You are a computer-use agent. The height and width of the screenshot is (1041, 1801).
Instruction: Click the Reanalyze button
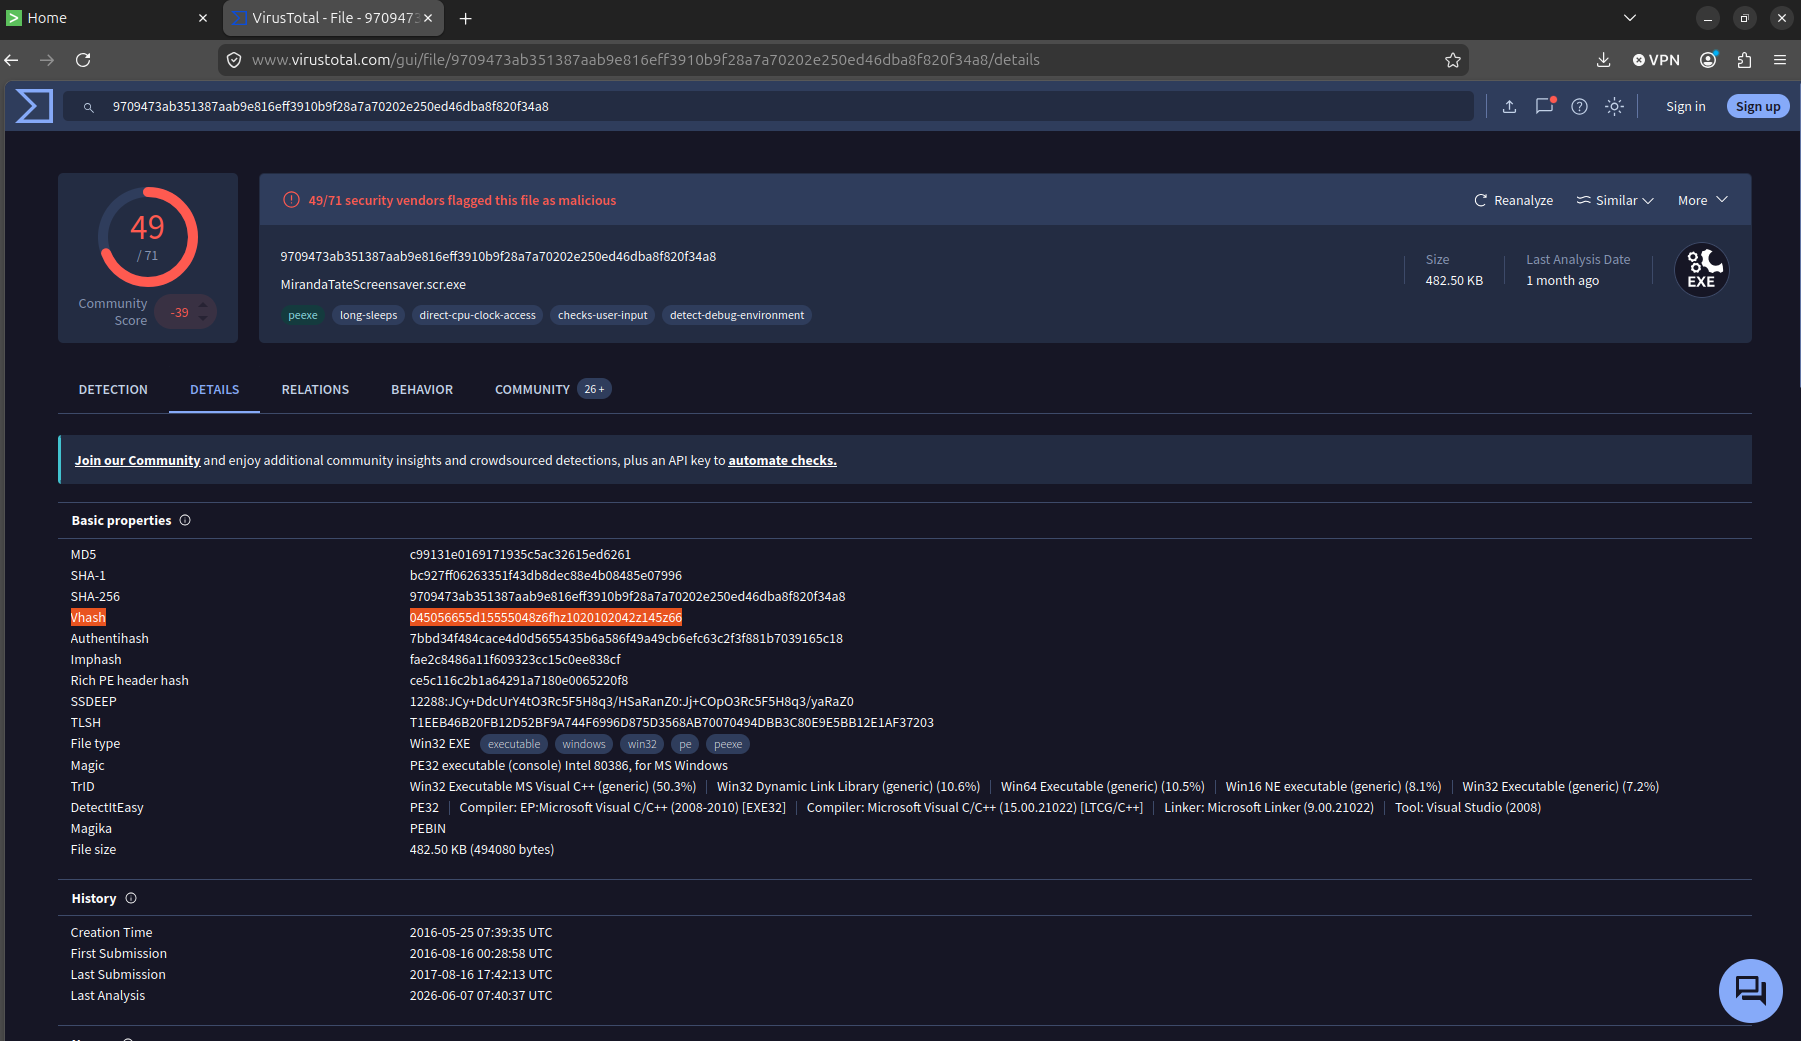[1513, 200]
